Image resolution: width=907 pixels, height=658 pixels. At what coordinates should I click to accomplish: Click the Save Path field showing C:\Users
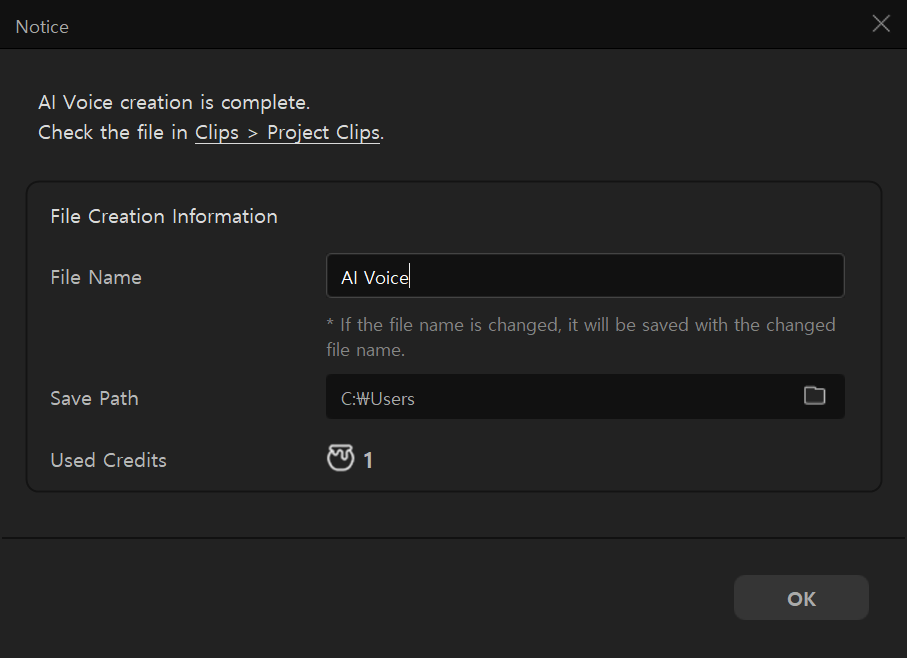tap(560, 398)
